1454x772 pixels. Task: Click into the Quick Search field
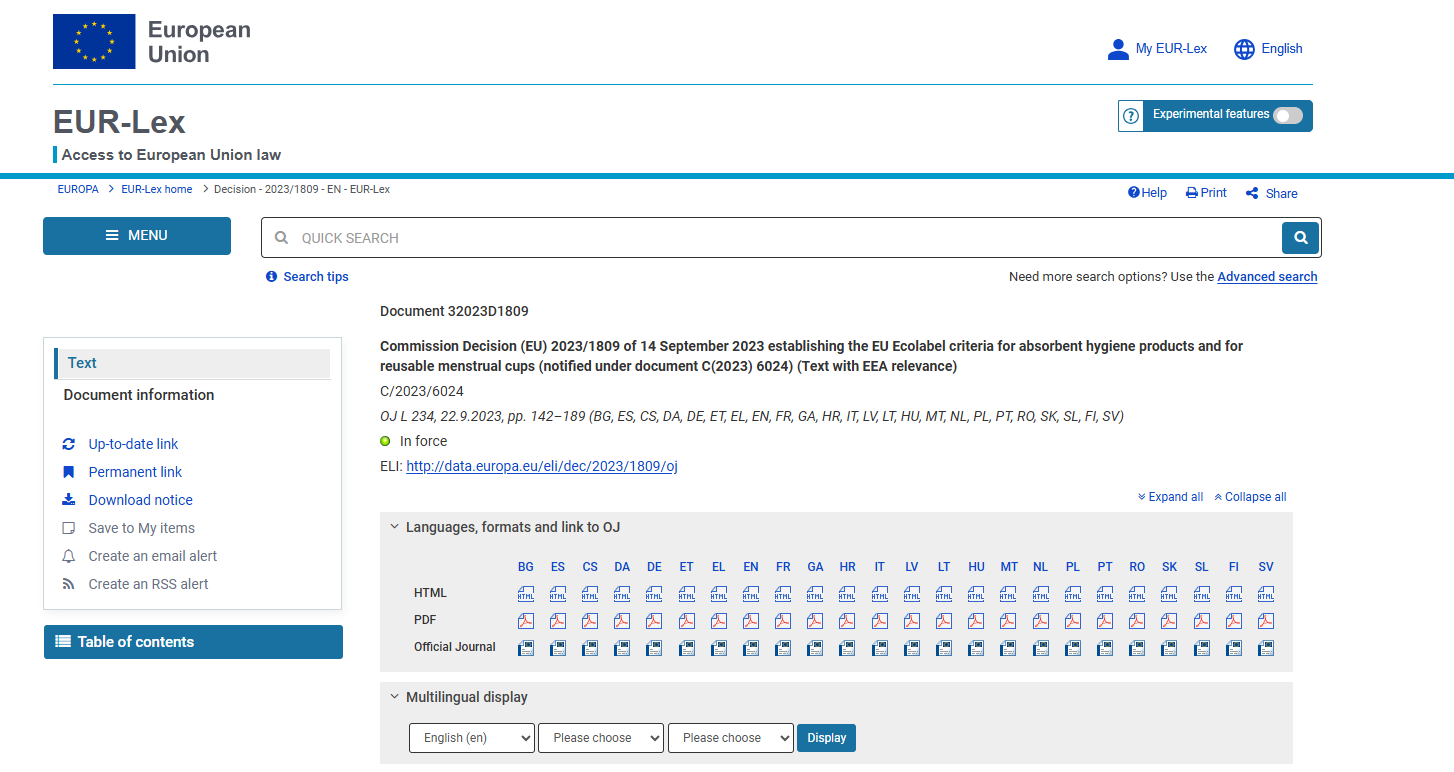(x=770, y=238)
